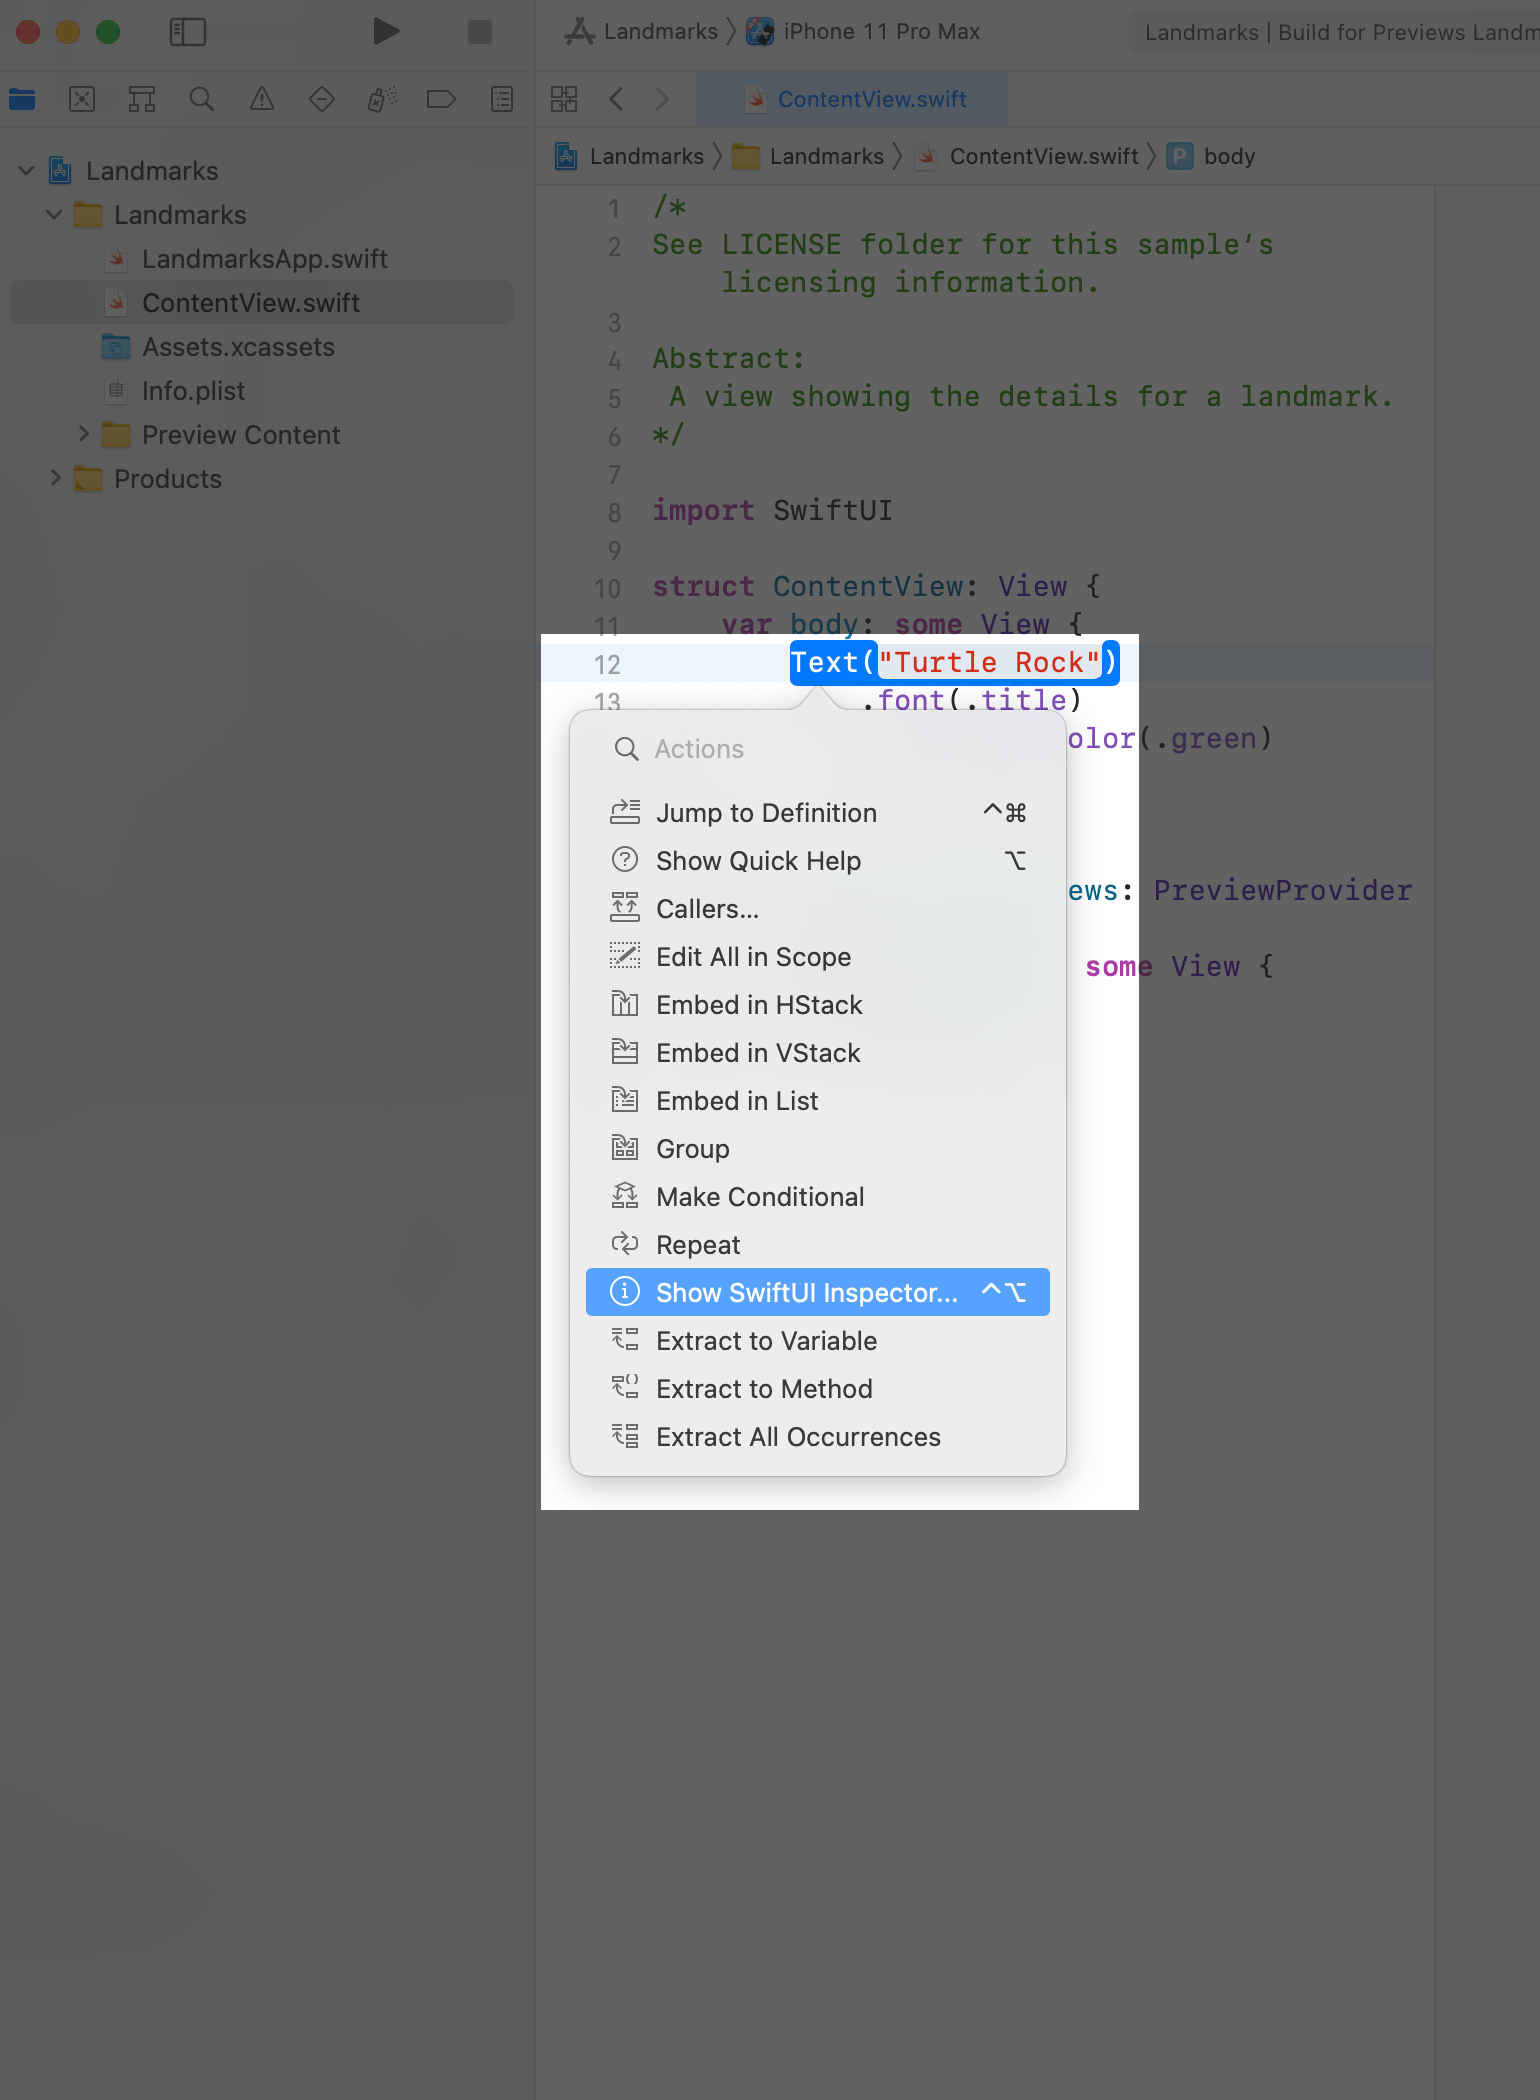The height and width of the screenshot is (2100, 1540).
Task: Click the Jump to Definition icon
Action: coord(625,812)
